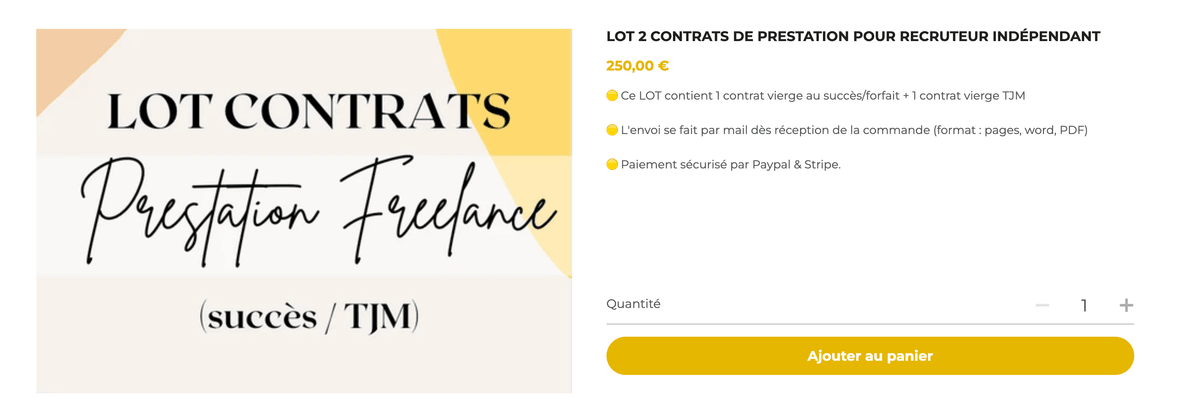
Task: Click the quantity value field showing 1
Action: point(1084,305)
